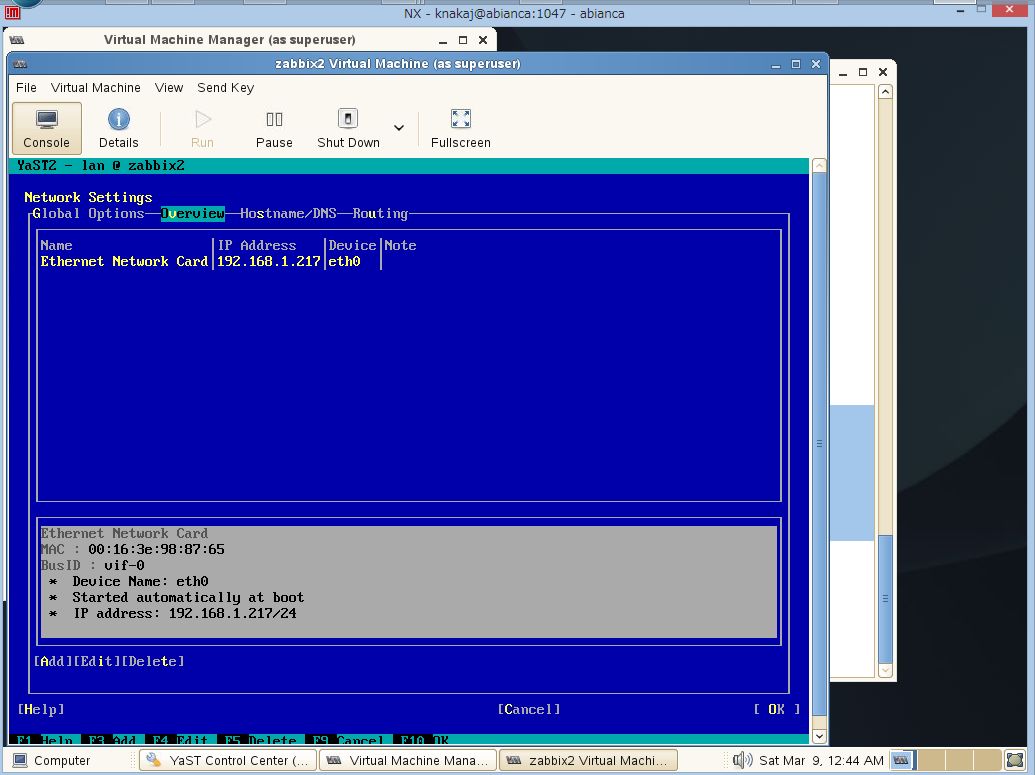Screen dimensions: 1035x775
Task: Select the Routing tab
Action: click(x=380, y=213)
